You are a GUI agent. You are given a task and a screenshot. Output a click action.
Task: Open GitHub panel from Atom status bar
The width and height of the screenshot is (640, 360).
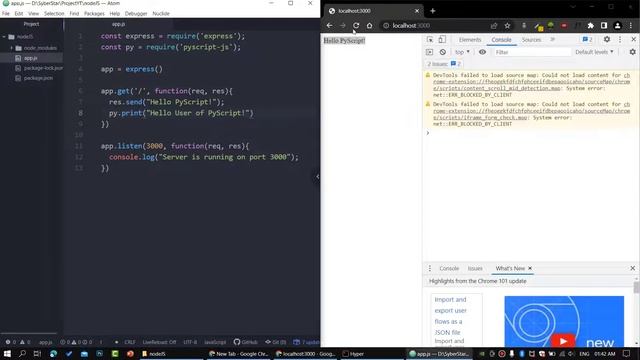(x=246, y=342)
